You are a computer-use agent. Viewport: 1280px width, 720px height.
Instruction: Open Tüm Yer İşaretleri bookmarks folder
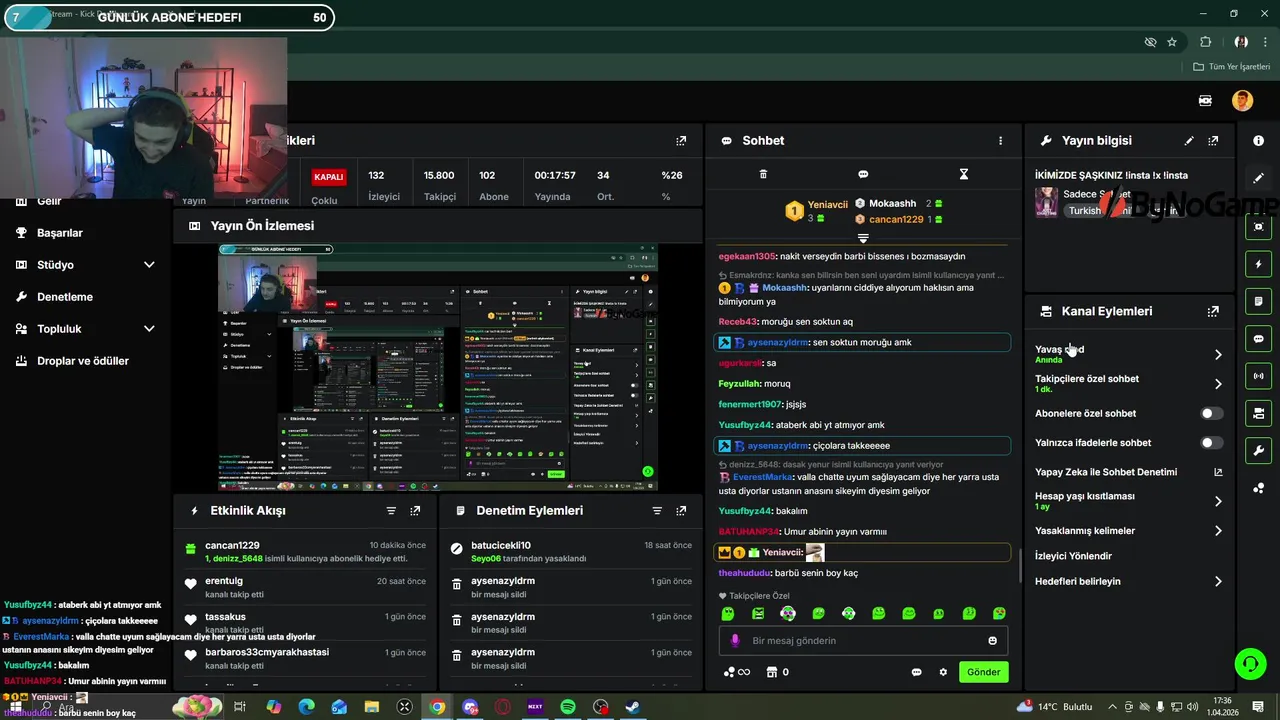pyautogui.click(x=1232, y=67)
